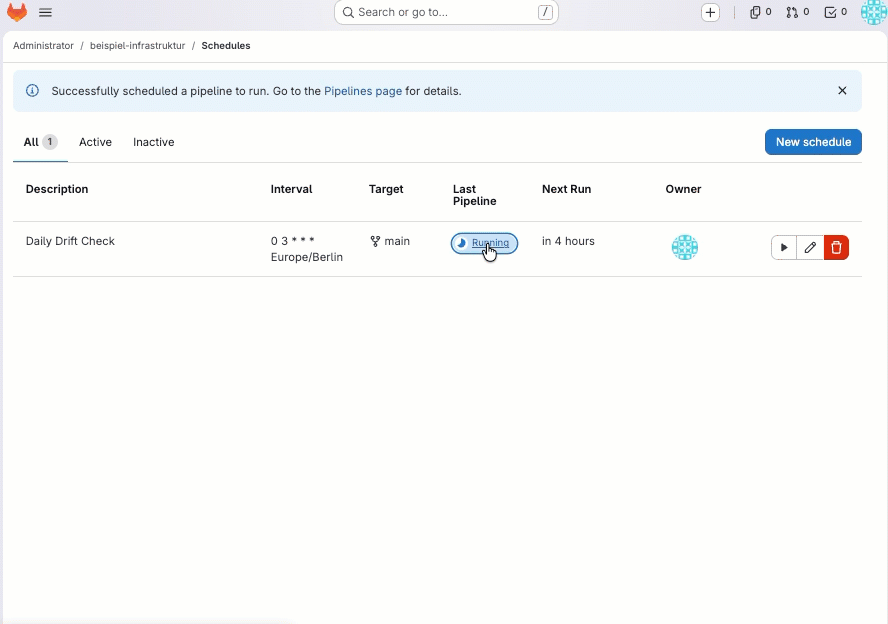Click the Last Pipeline column header
888x624 pixels.
click(x=475, y=195)
